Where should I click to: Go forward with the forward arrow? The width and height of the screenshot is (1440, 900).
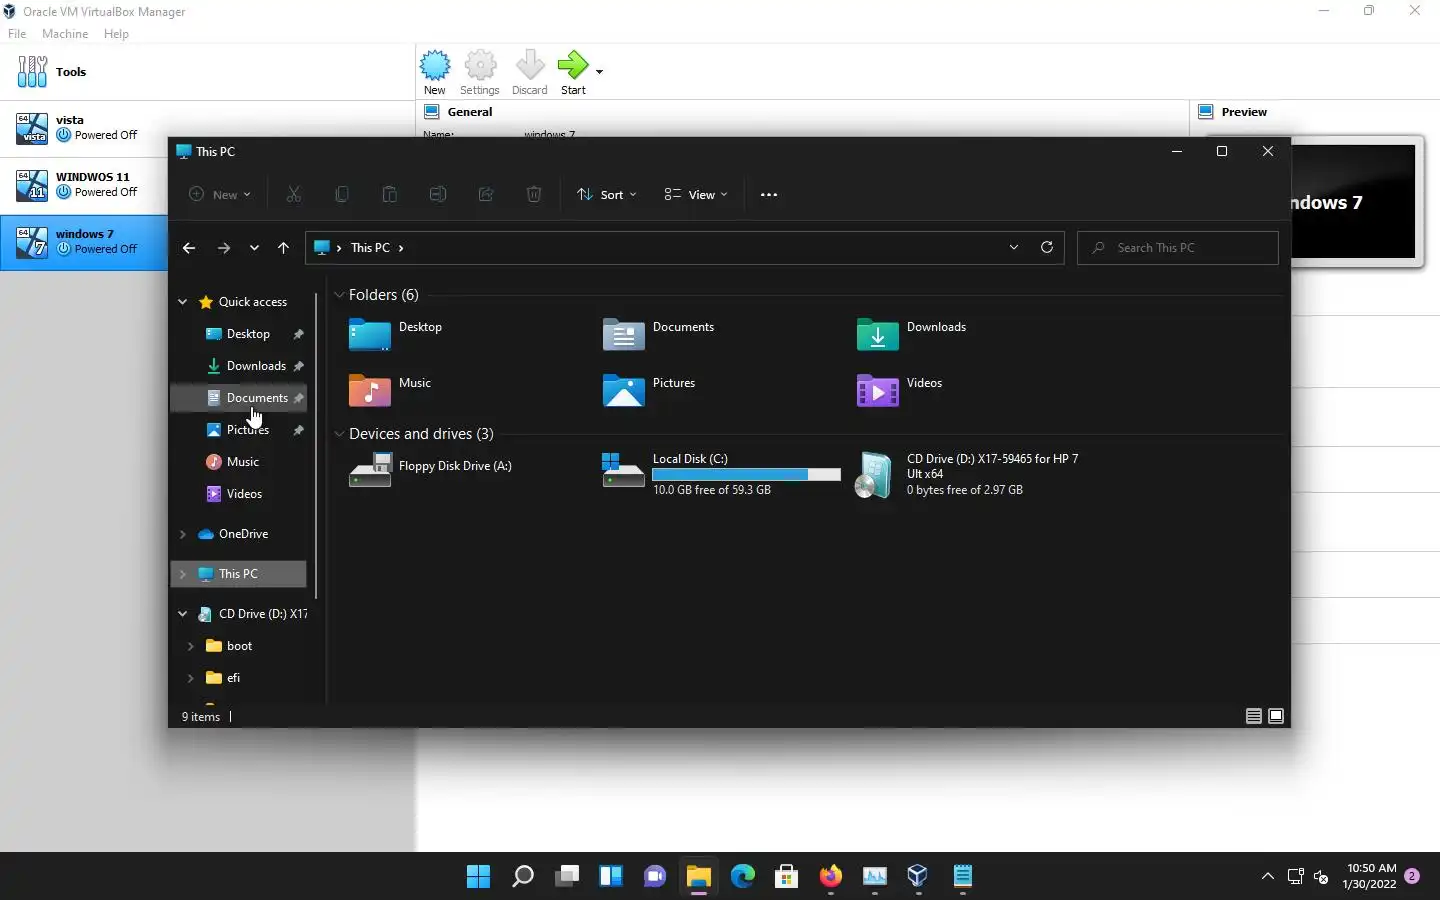click(x=224, y=248)
